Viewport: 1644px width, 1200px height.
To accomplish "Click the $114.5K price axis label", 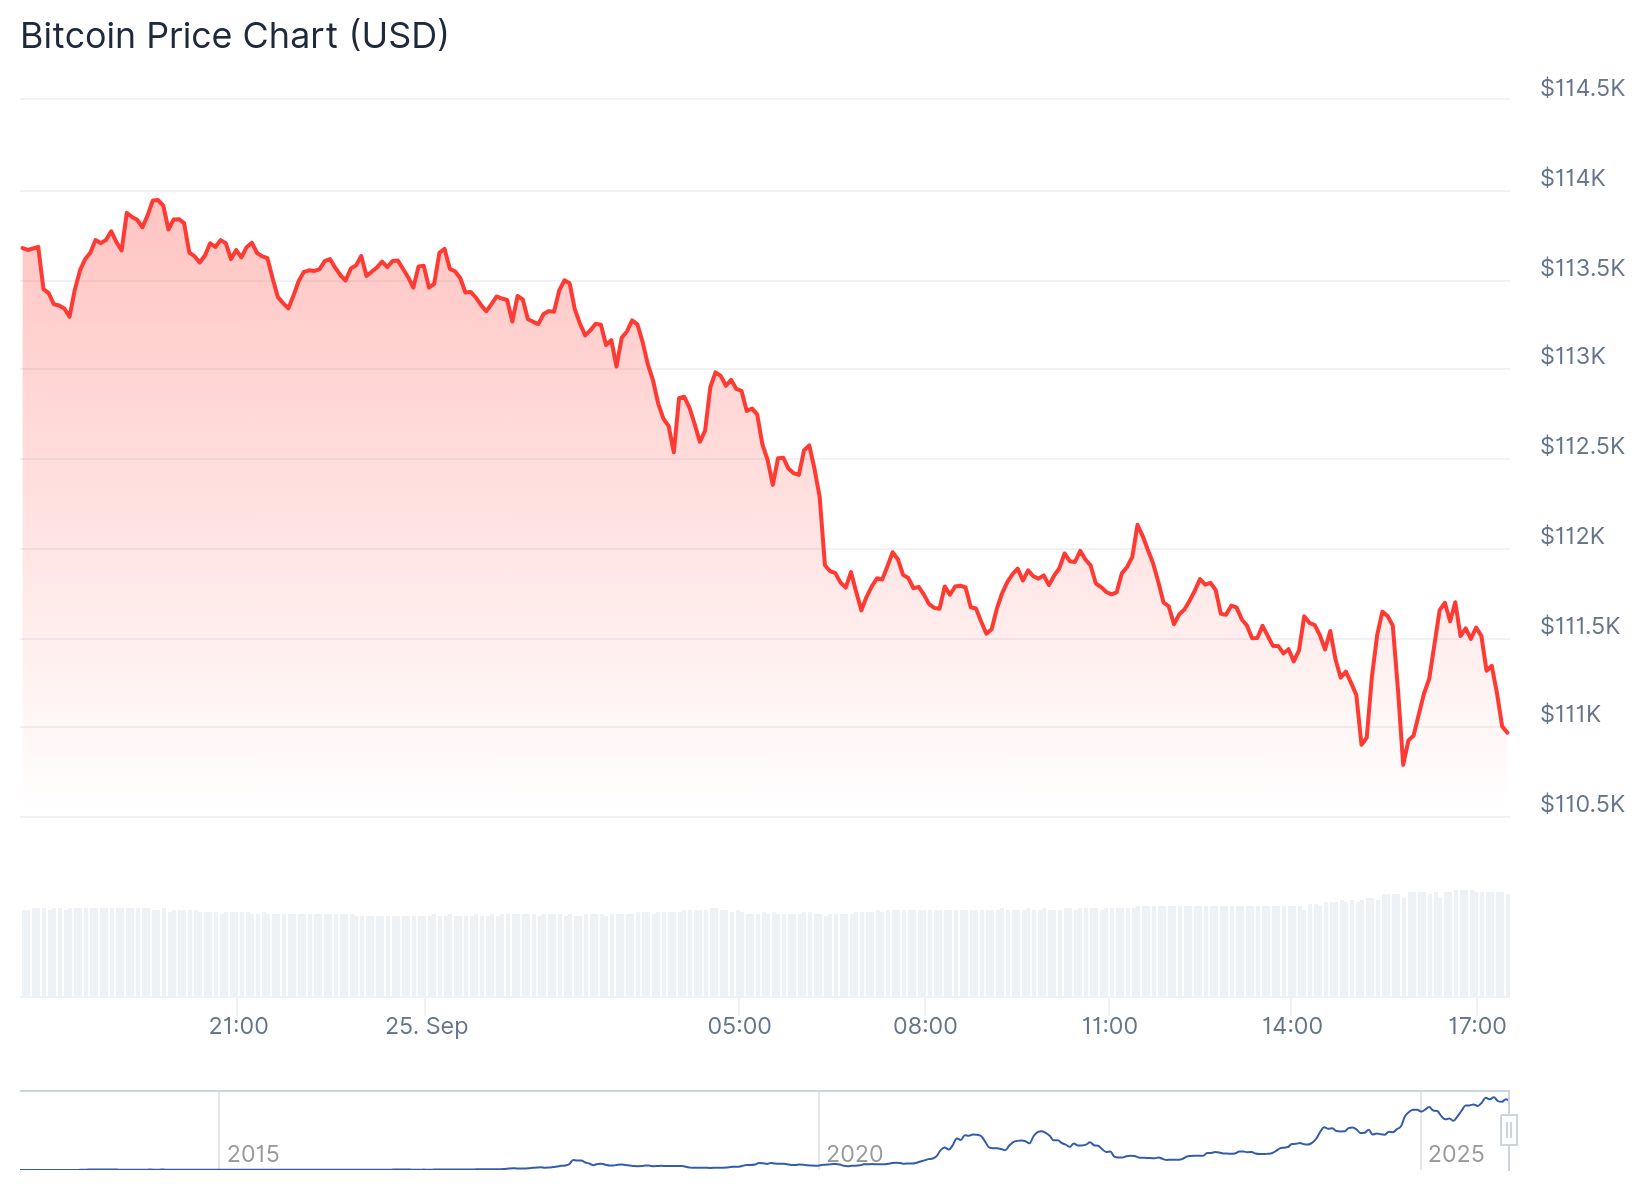I will pos(1582,88).
